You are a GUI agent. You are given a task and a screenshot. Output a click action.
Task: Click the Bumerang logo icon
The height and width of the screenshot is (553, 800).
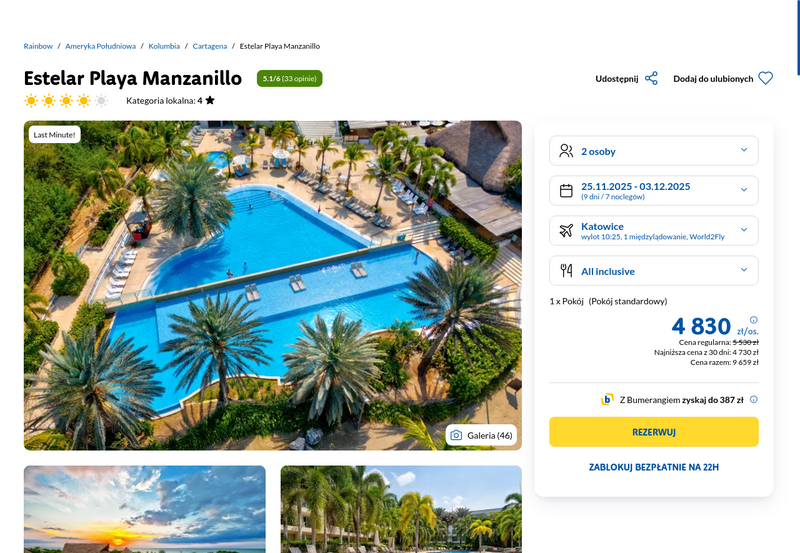click(607, 399)
